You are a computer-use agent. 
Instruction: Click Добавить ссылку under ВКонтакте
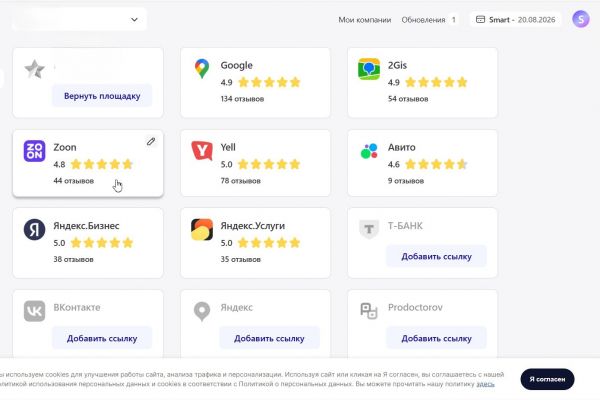pos(101,338)
